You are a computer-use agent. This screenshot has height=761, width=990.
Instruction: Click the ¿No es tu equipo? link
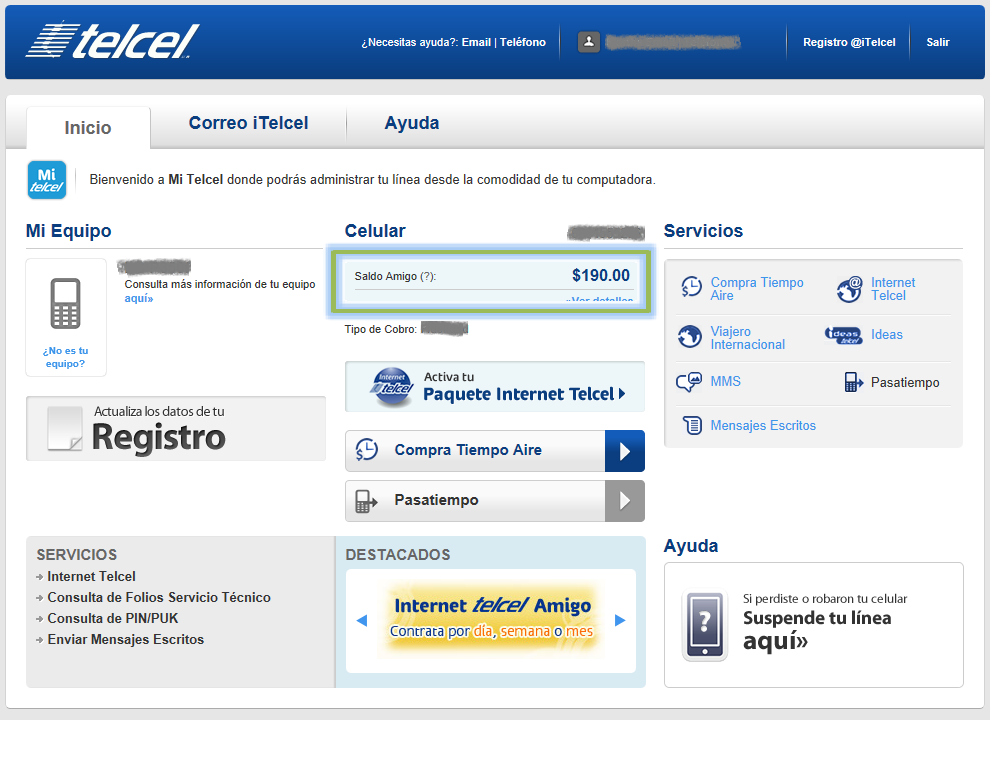[66, 357]
